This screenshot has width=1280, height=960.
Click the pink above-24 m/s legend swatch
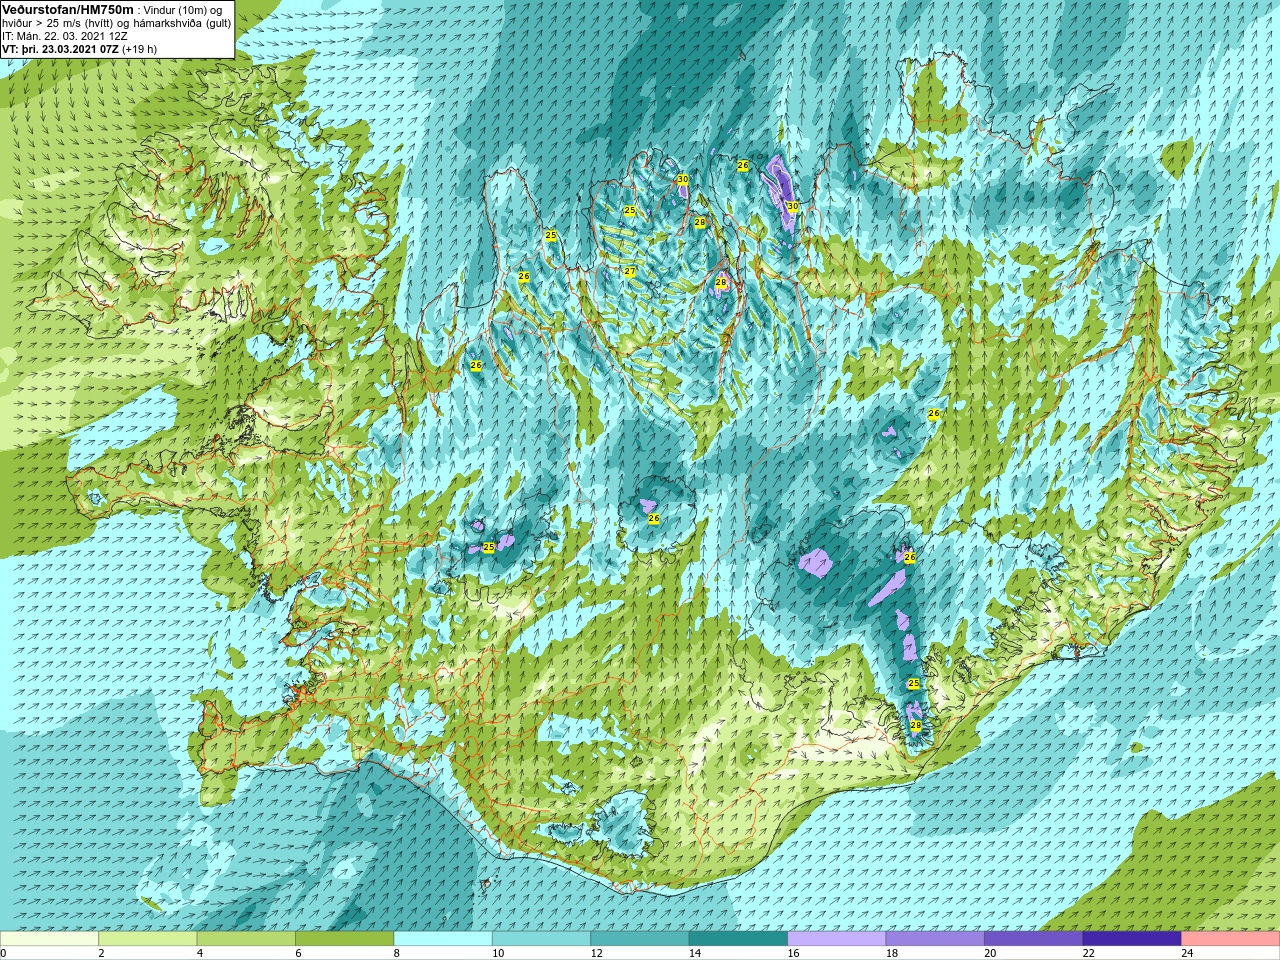click(x=1231, y=939)
